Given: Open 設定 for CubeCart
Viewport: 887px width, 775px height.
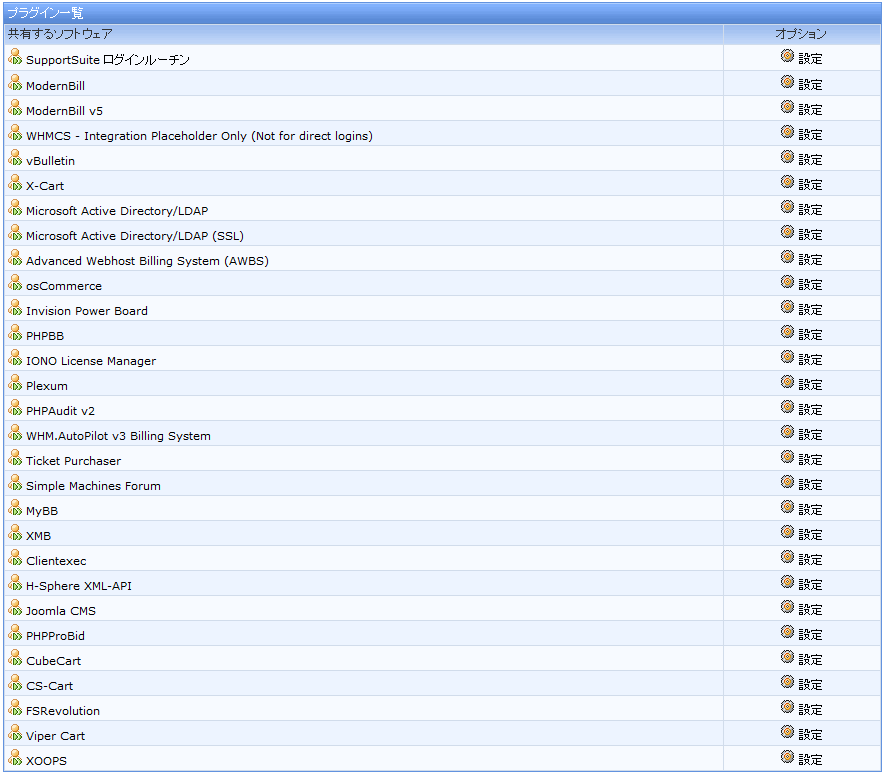Looking at the screenshot, I should tap(810, 659).
